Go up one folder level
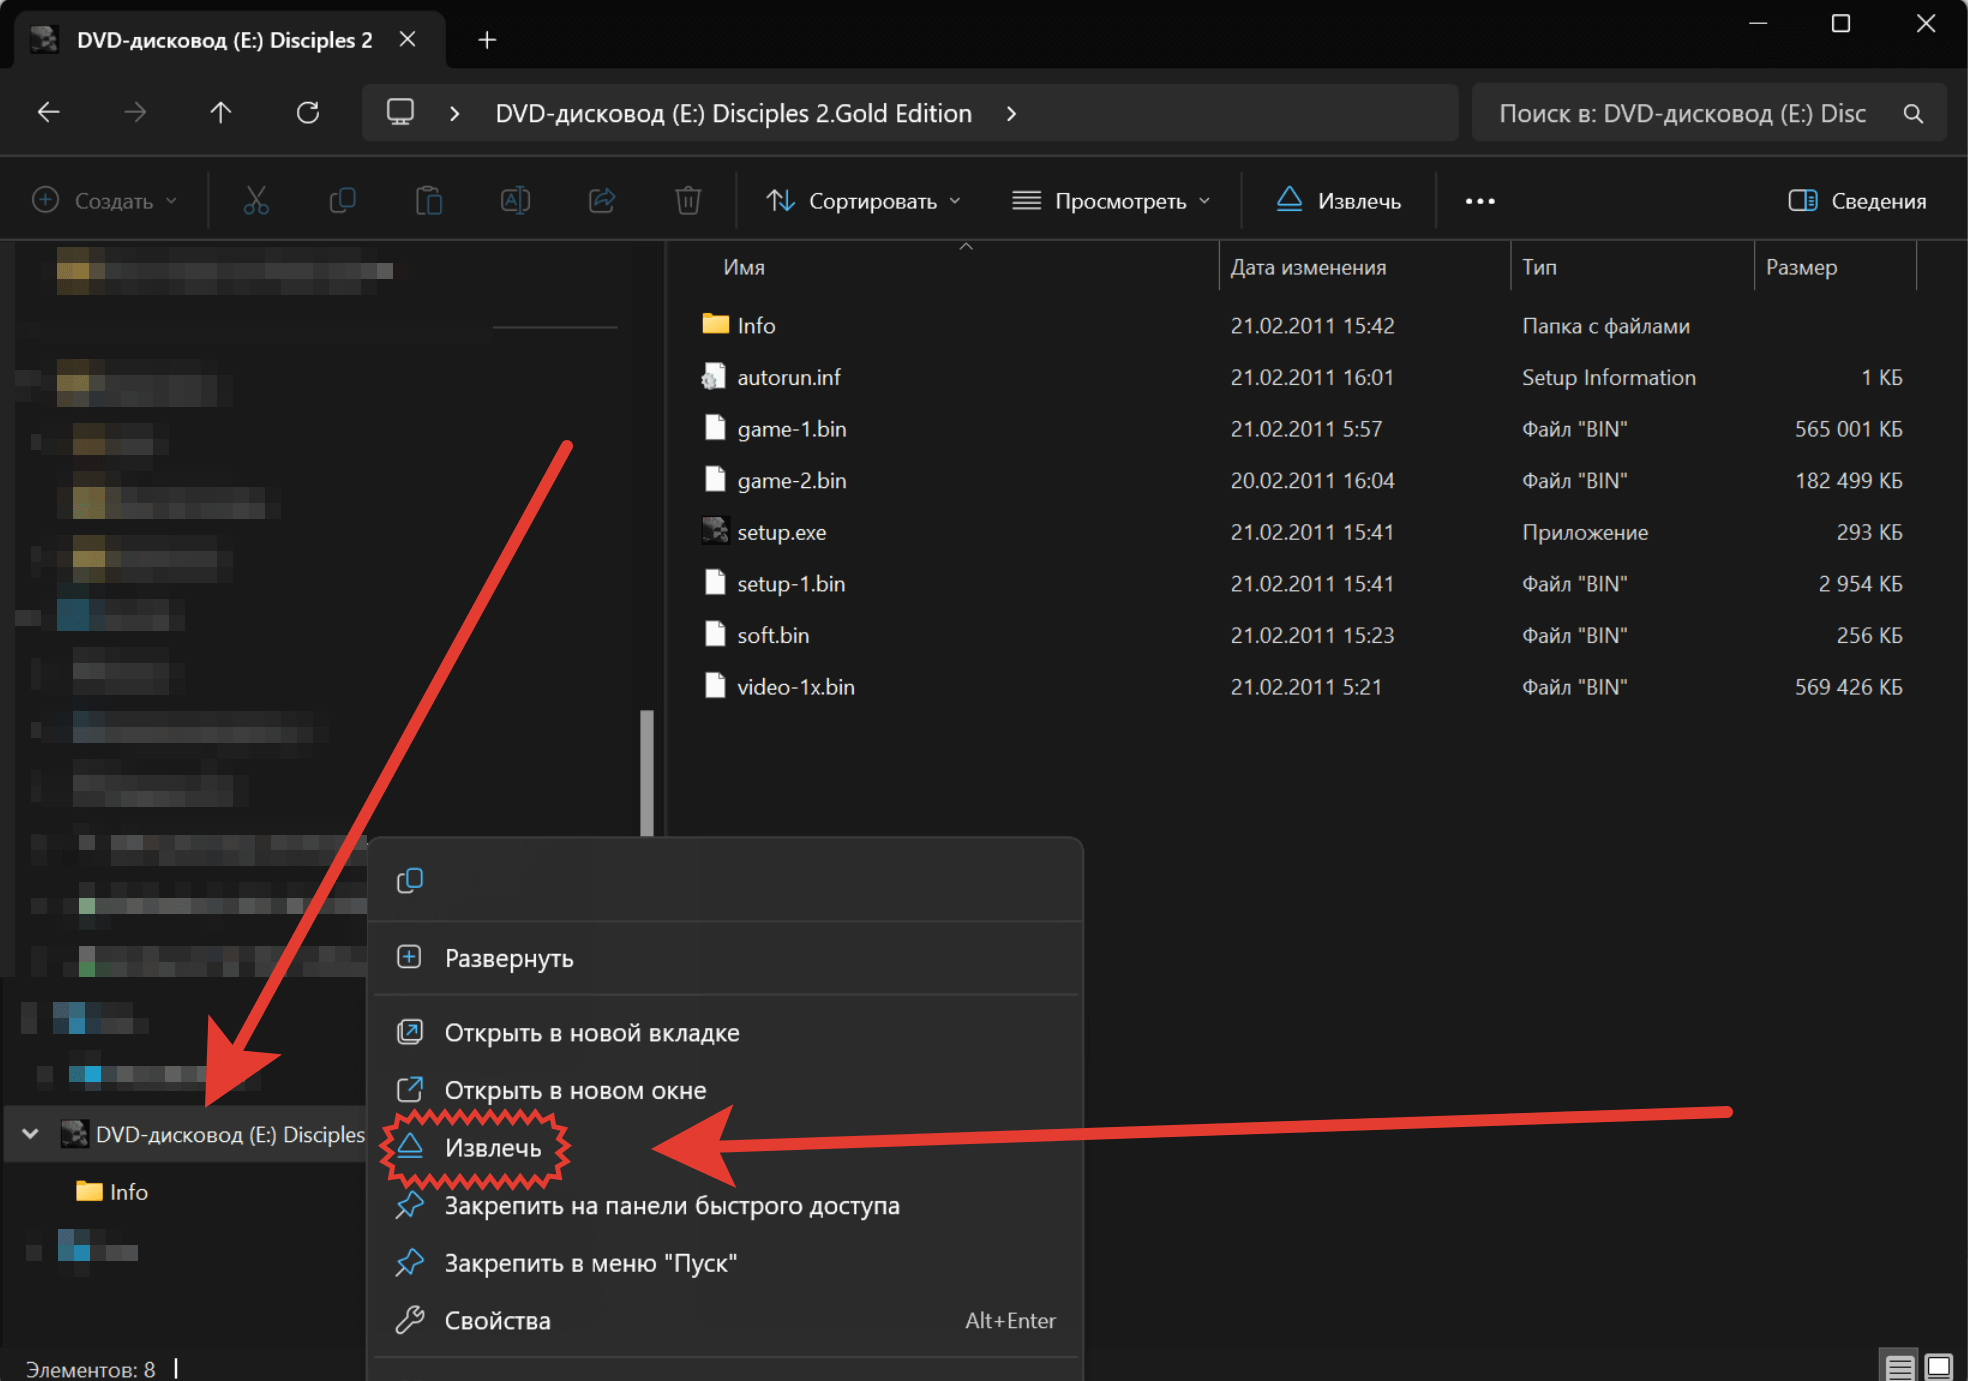This screenshot has height=1381, width=1968. (x=221, y=113)
